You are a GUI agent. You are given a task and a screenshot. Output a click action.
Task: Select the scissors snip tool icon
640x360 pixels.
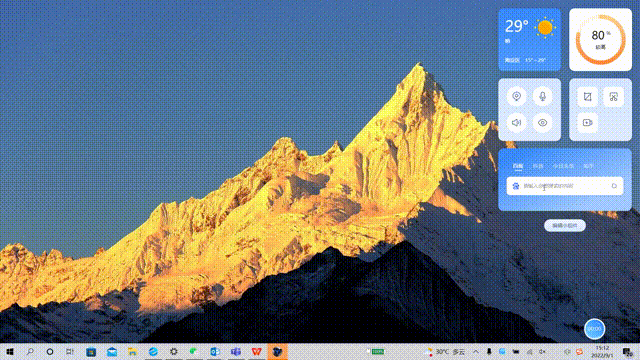(x=613, y=97)
